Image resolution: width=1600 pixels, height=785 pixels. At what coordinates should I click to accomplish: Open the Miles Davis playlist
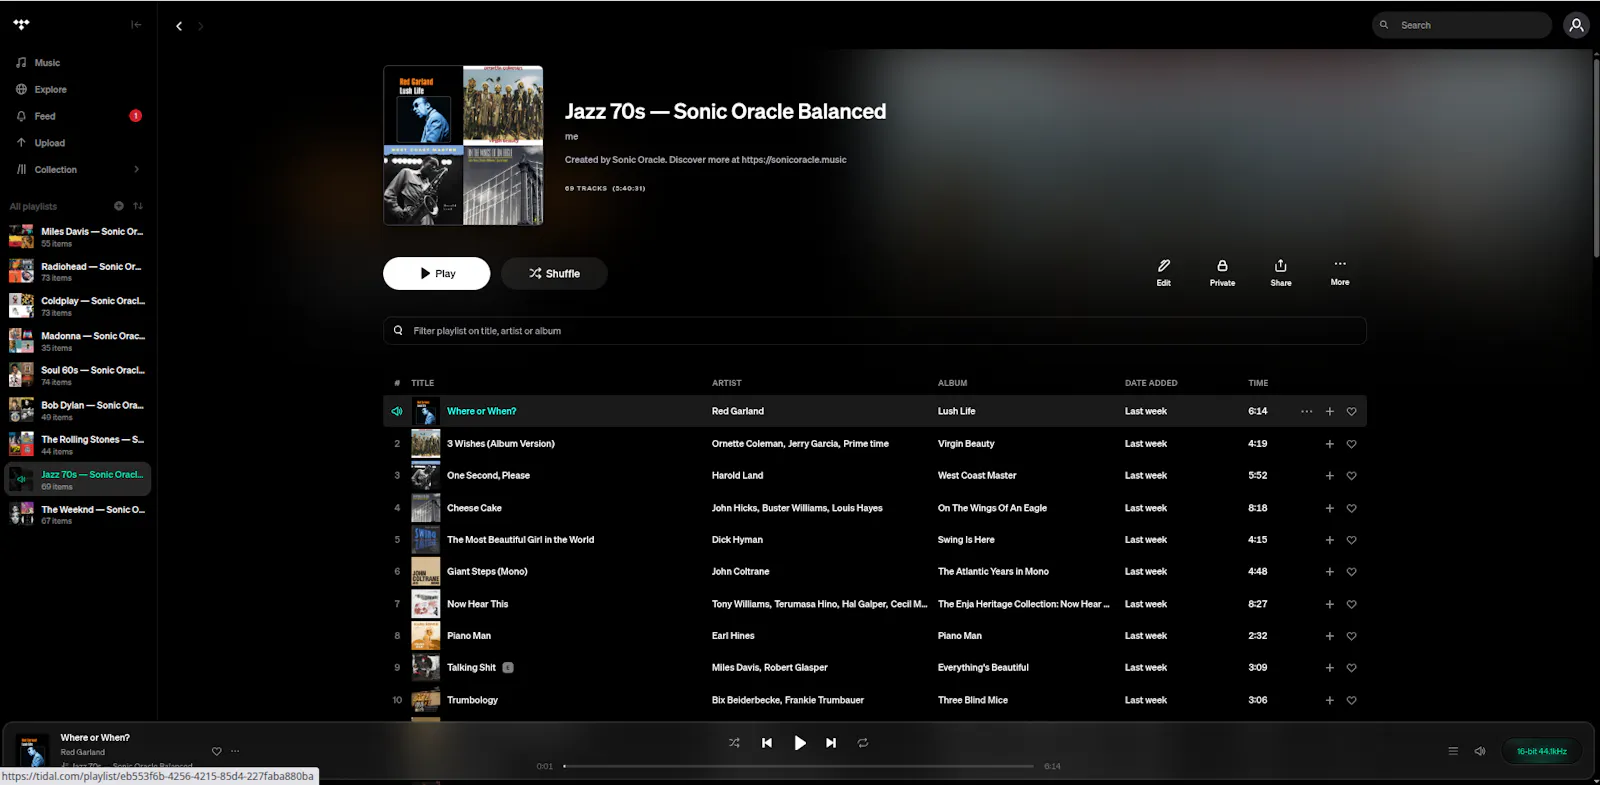78,236
